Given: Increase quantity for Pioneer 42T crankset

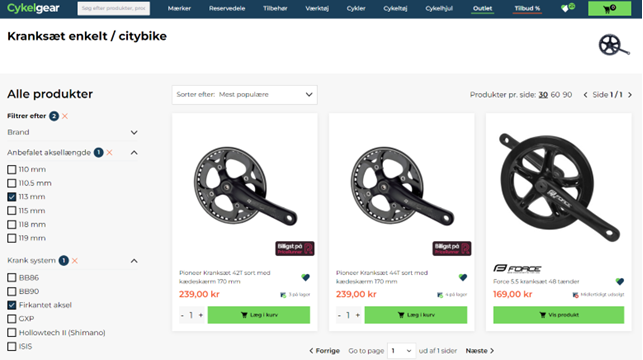Looking at the screenshot, I should [x=201, y=315].
